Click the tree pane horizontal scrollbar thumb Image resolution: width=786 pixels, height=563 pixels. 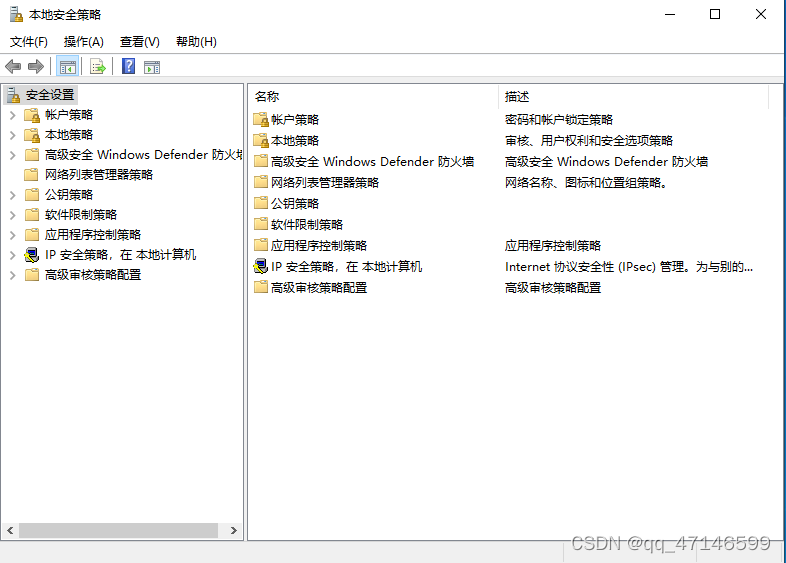point(118,530)
